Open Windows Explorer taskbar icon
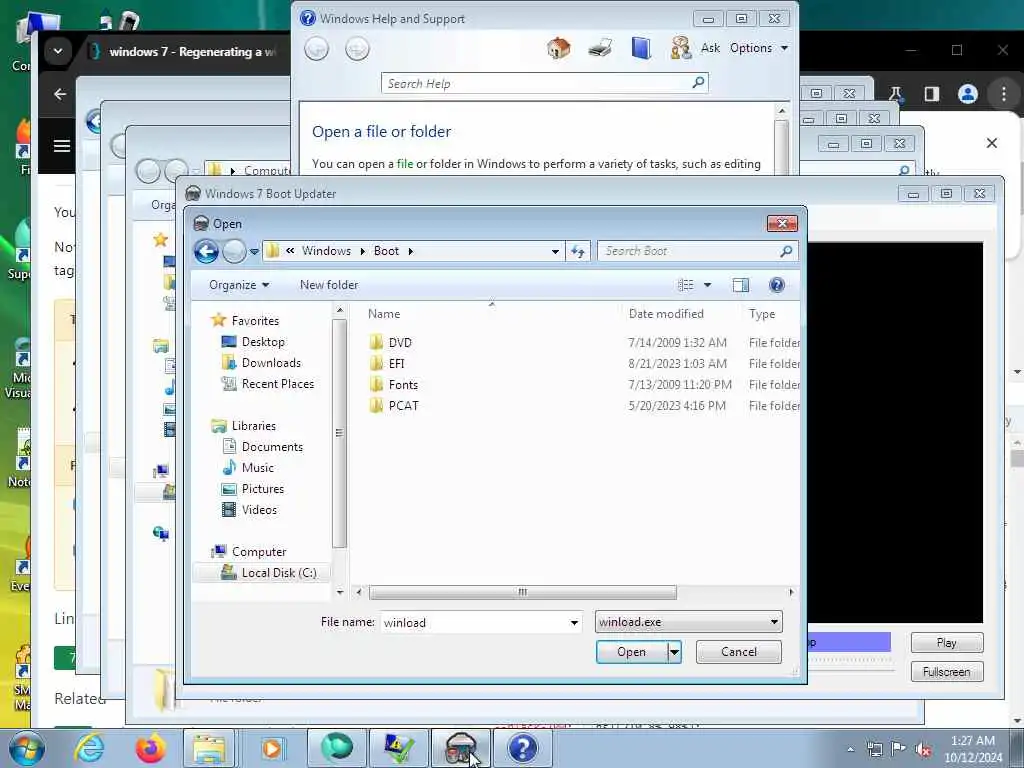Screen dimensions: 1024x768 208,748
